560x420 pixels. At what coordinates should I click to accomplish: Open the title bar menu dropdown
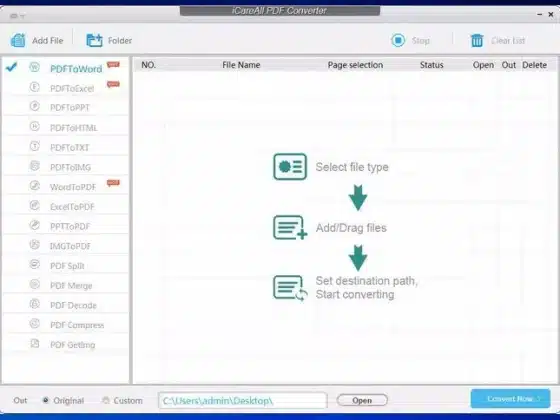tap(17, 16)
